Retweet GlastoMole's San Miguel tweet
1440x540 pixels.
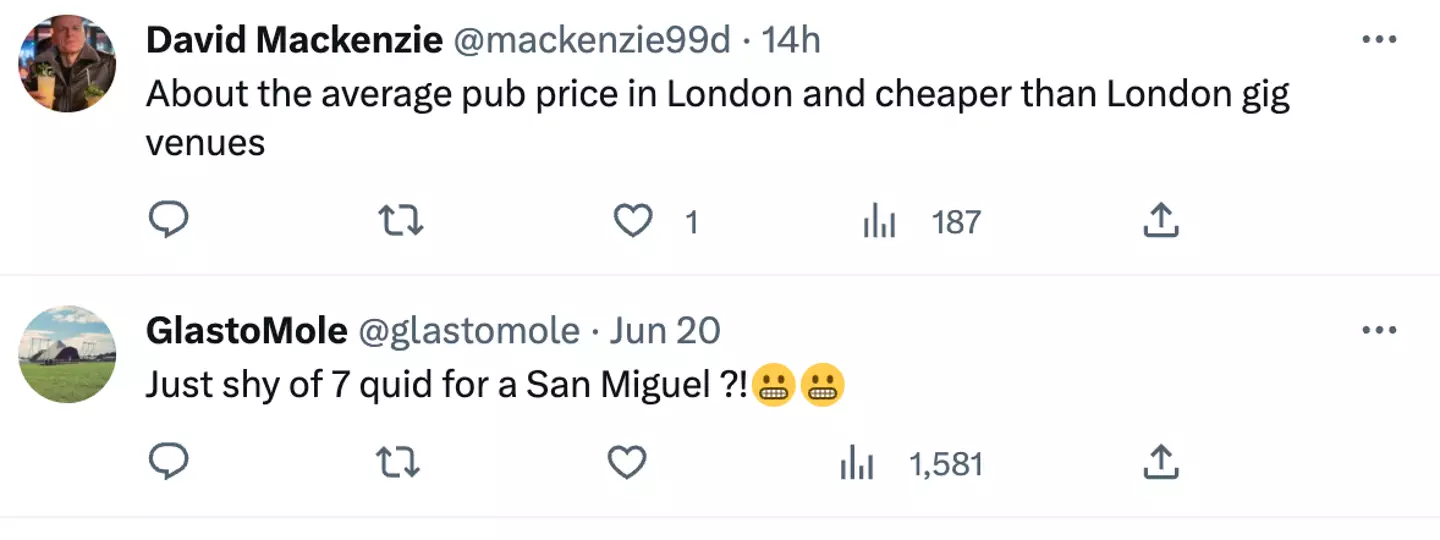coord(398,463)
